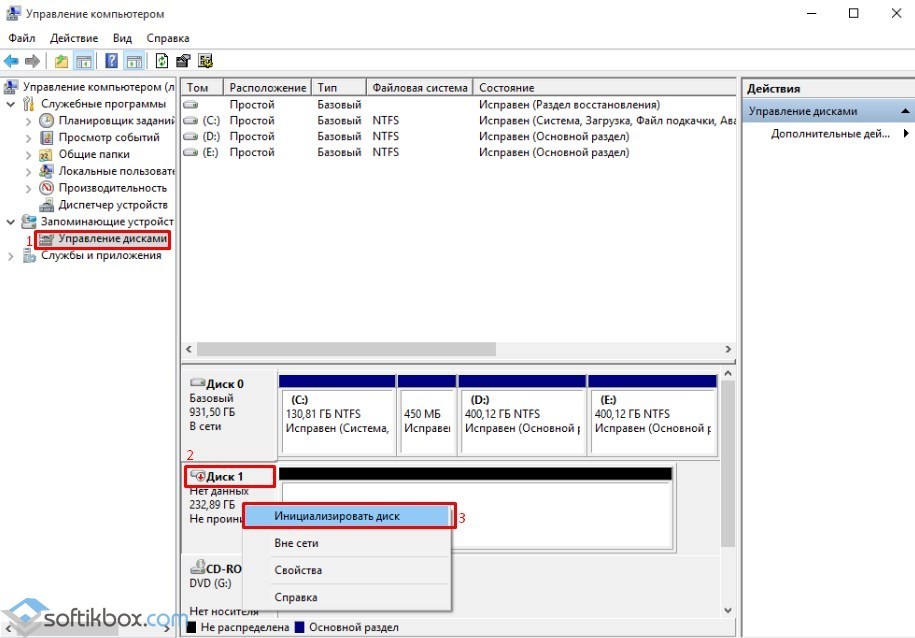Open Диспетчер устройств in the tree
Image resolution: width=915 pixels, height=638 pixels.
[112, 205]
